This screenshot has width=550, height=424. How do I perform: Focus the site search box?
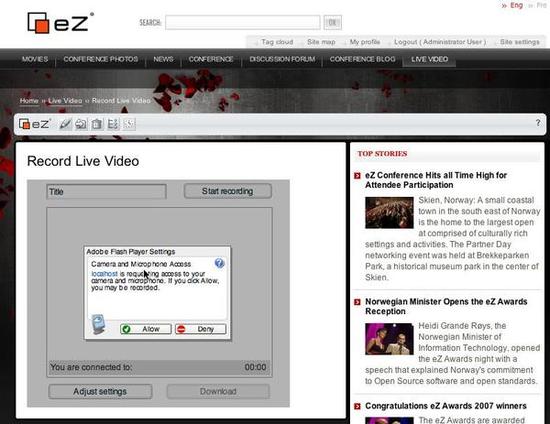pyautogui.click(x=243, y=22)
